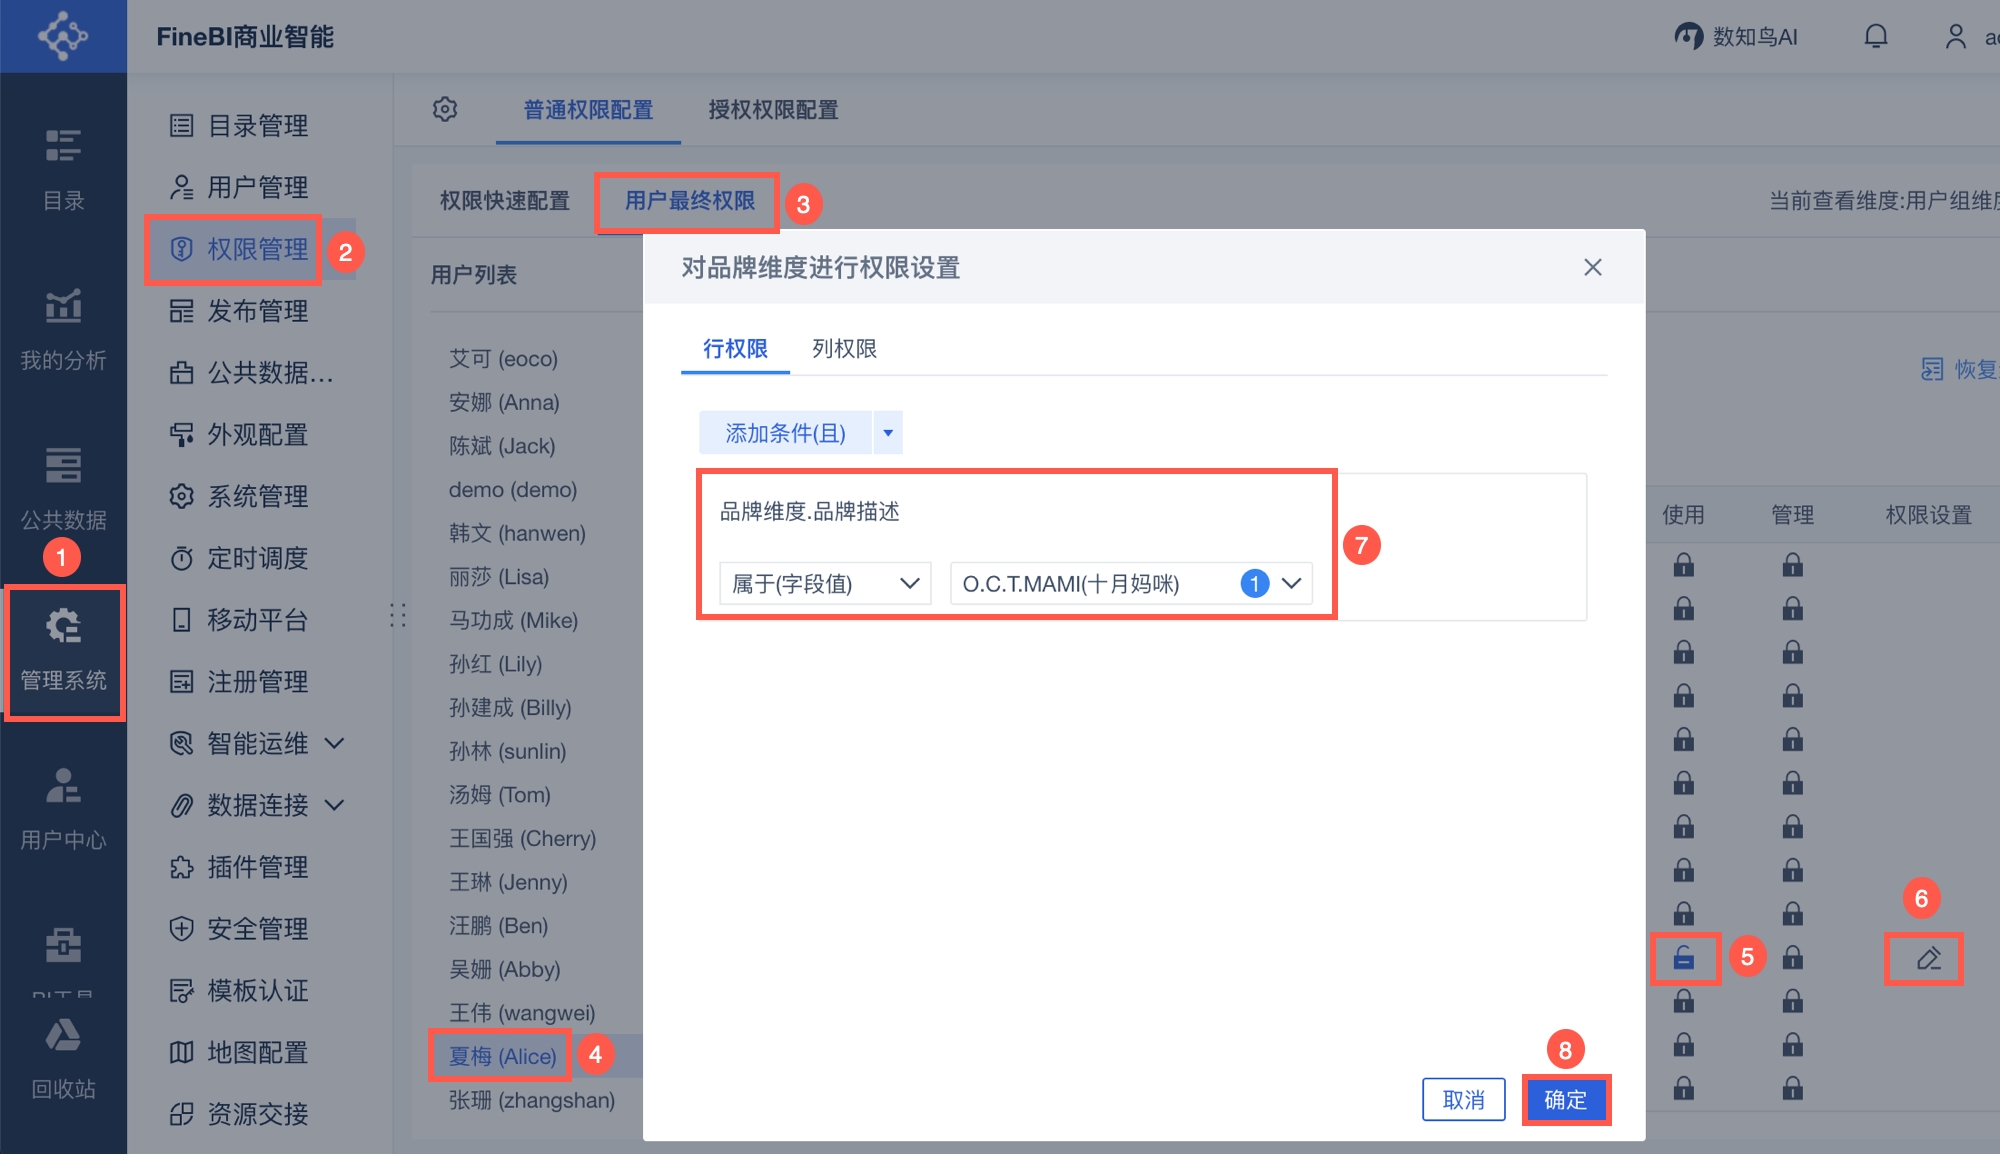Select user 夏梅 (Alice) in list

pos(502,1056)
